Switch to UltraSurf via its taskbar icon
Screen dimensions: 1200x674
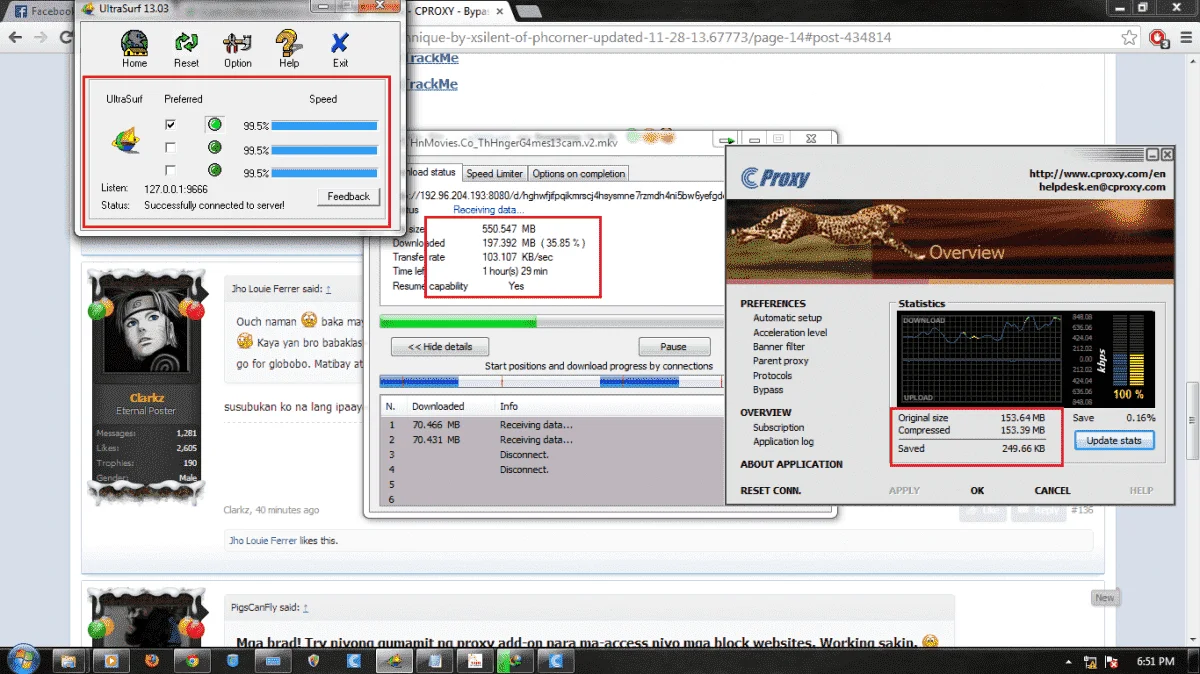point(394,660)
